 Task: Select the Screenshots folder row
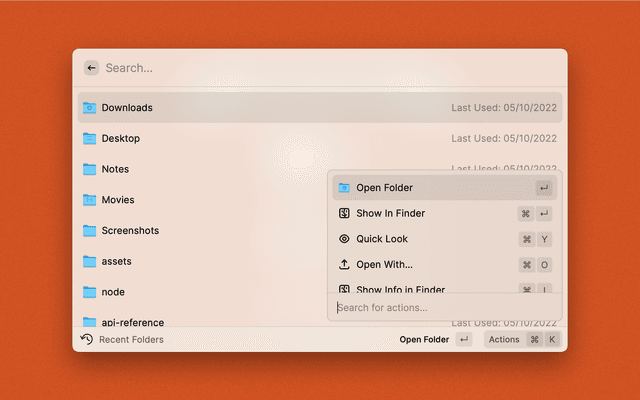click(x=200, y=230)
